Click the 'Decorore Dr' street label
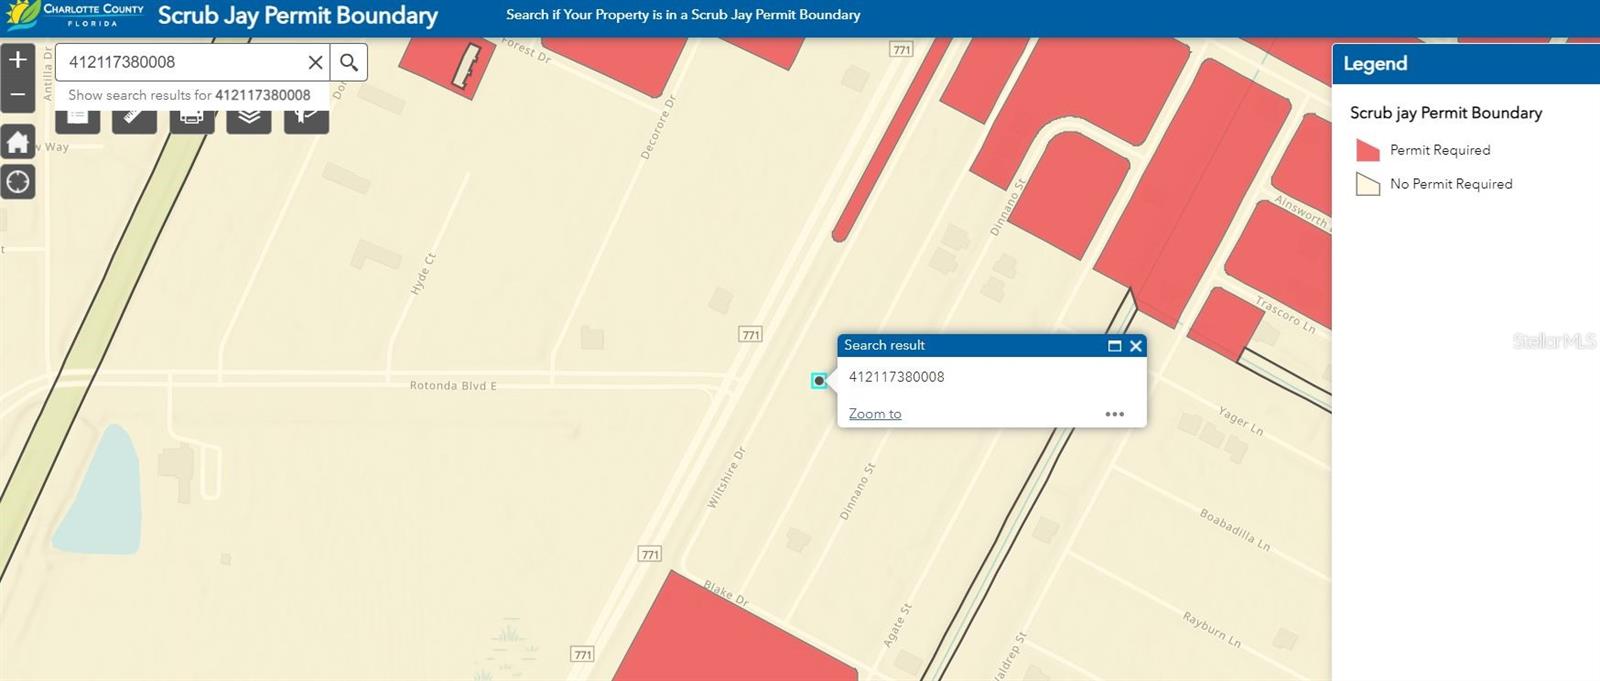 tap(658, 127)
